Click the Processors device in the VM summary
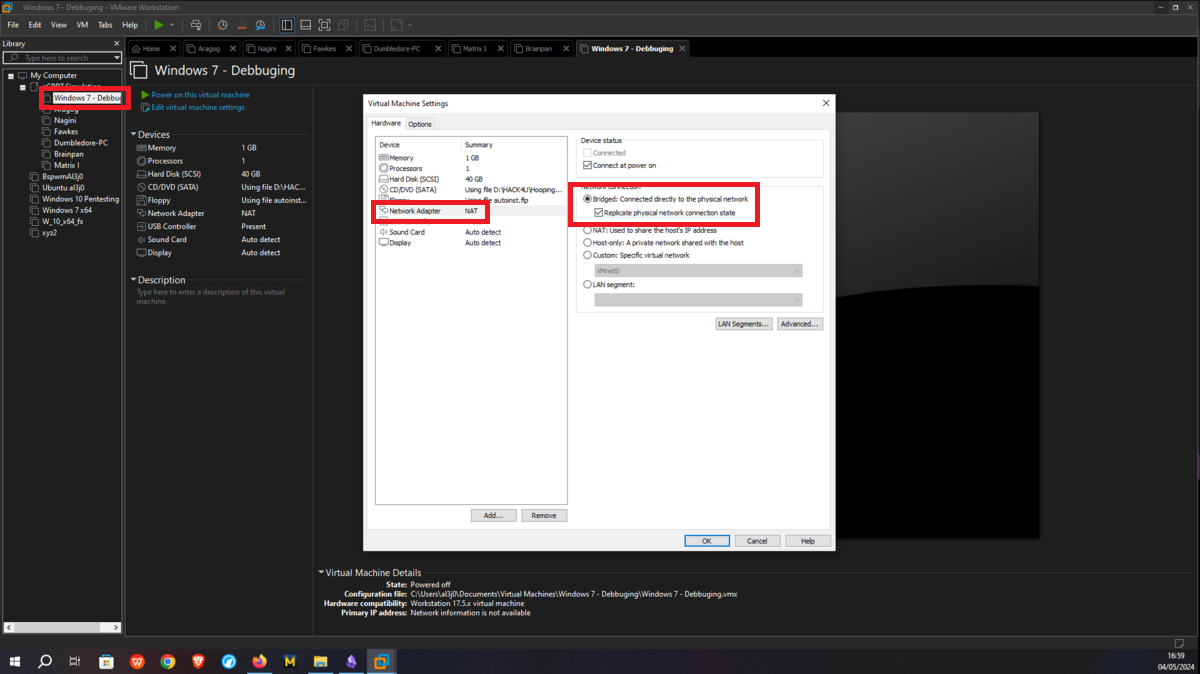 point(165,161)
